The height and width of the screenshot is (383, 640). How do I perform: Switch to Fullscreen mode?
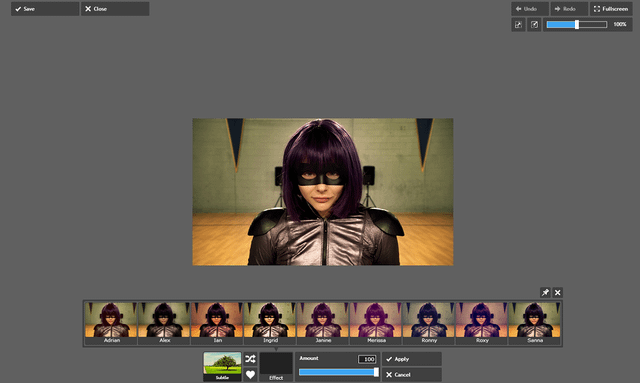pyautogui.click(x=611, y=9)
